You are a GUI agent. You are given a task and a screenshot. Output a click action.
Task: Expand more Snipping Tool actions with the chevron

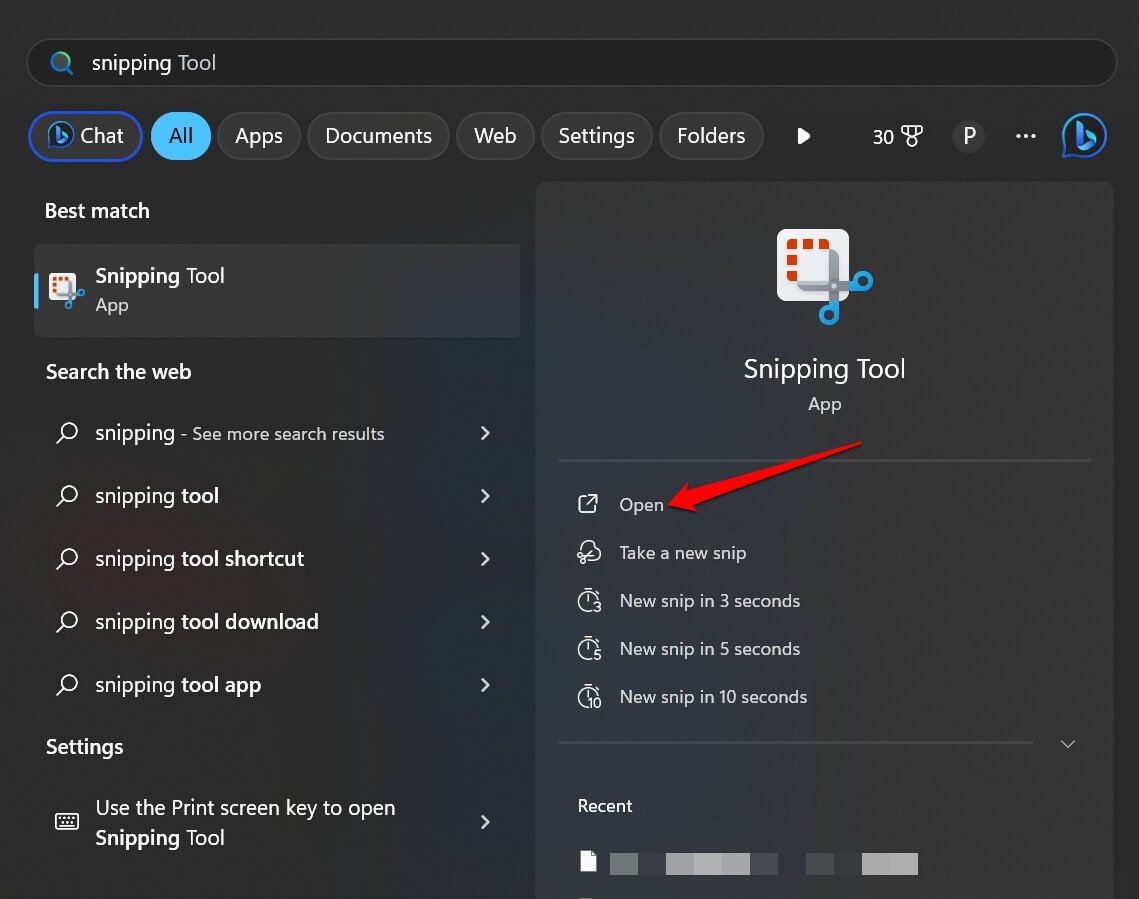(x=1067, y=744)
